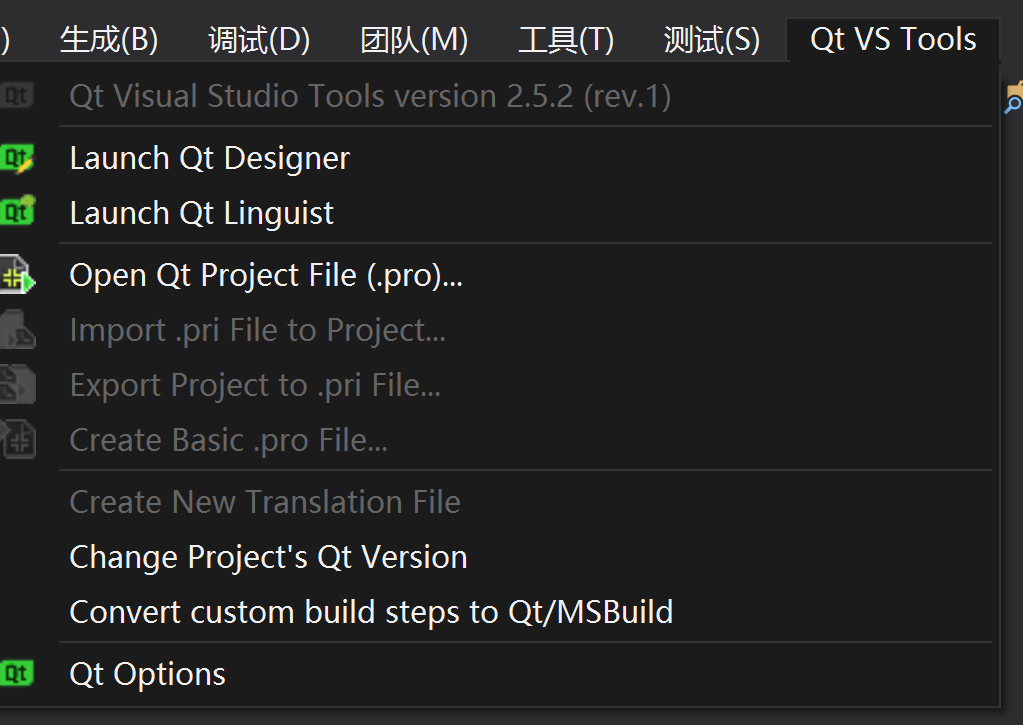The width and height of the screenshot is (1023, 725).
Task: Open the 测试(S) menu
Action: click(x=711, y=39)
